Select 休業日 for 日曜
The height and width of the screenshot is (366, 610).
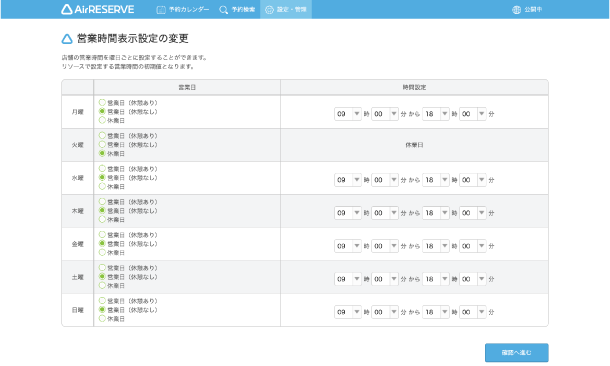[102, 319]
